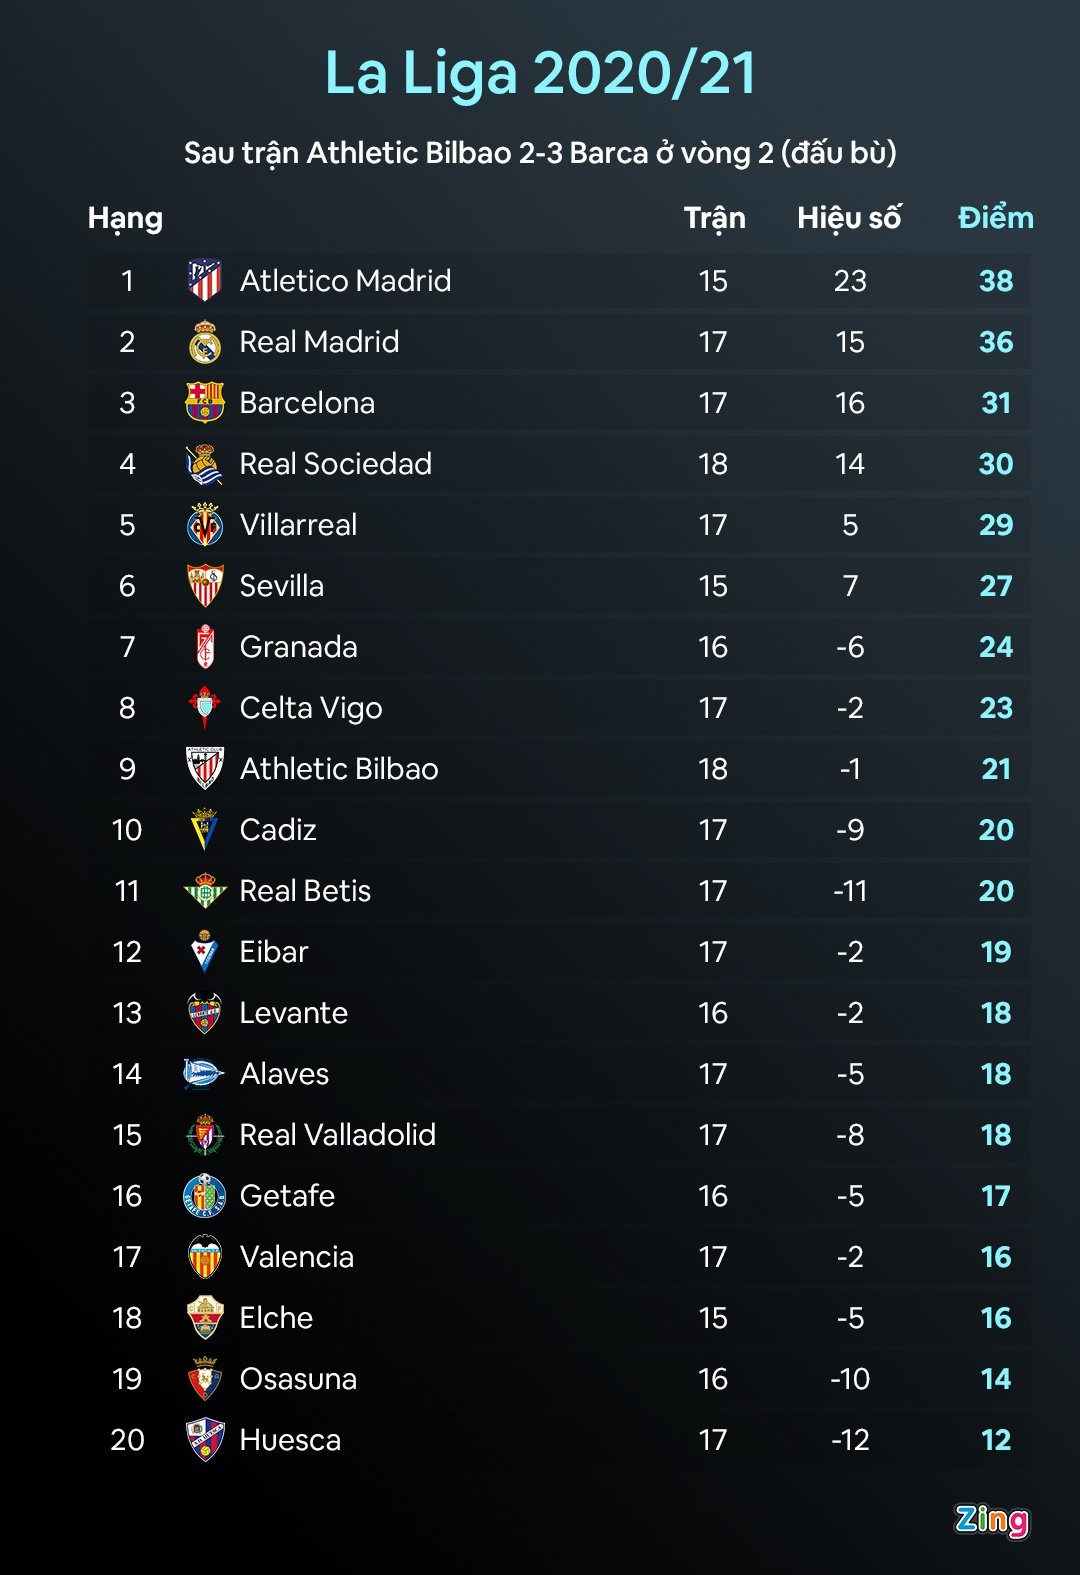The width and height of the screenshot is (1080, 1575).
Task: Select the Real Betis green crest
Action: point(205,891)
